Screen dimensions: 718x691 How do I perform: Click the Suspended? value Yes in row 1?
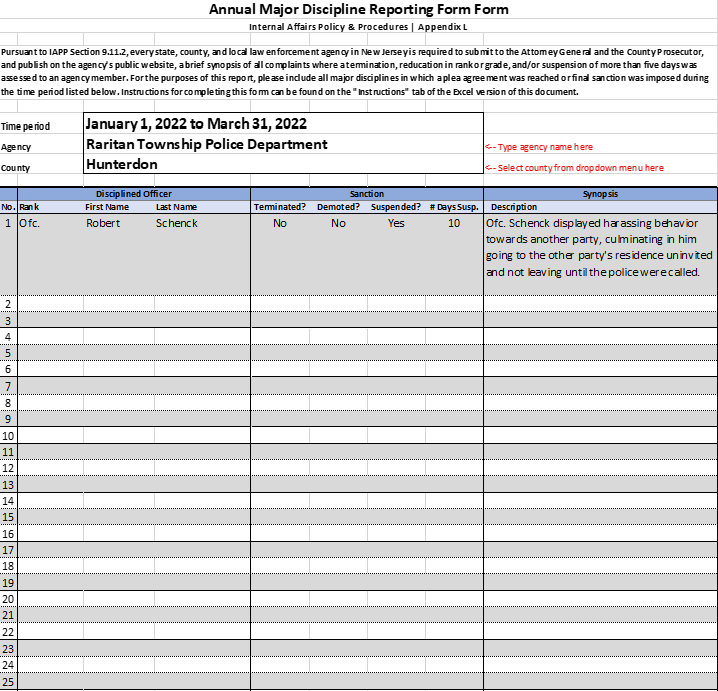tap(396, 223)
